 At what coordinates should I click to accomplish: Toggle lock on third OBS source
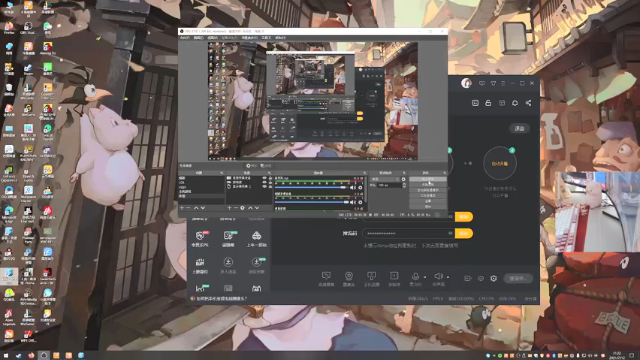point(271,187)
